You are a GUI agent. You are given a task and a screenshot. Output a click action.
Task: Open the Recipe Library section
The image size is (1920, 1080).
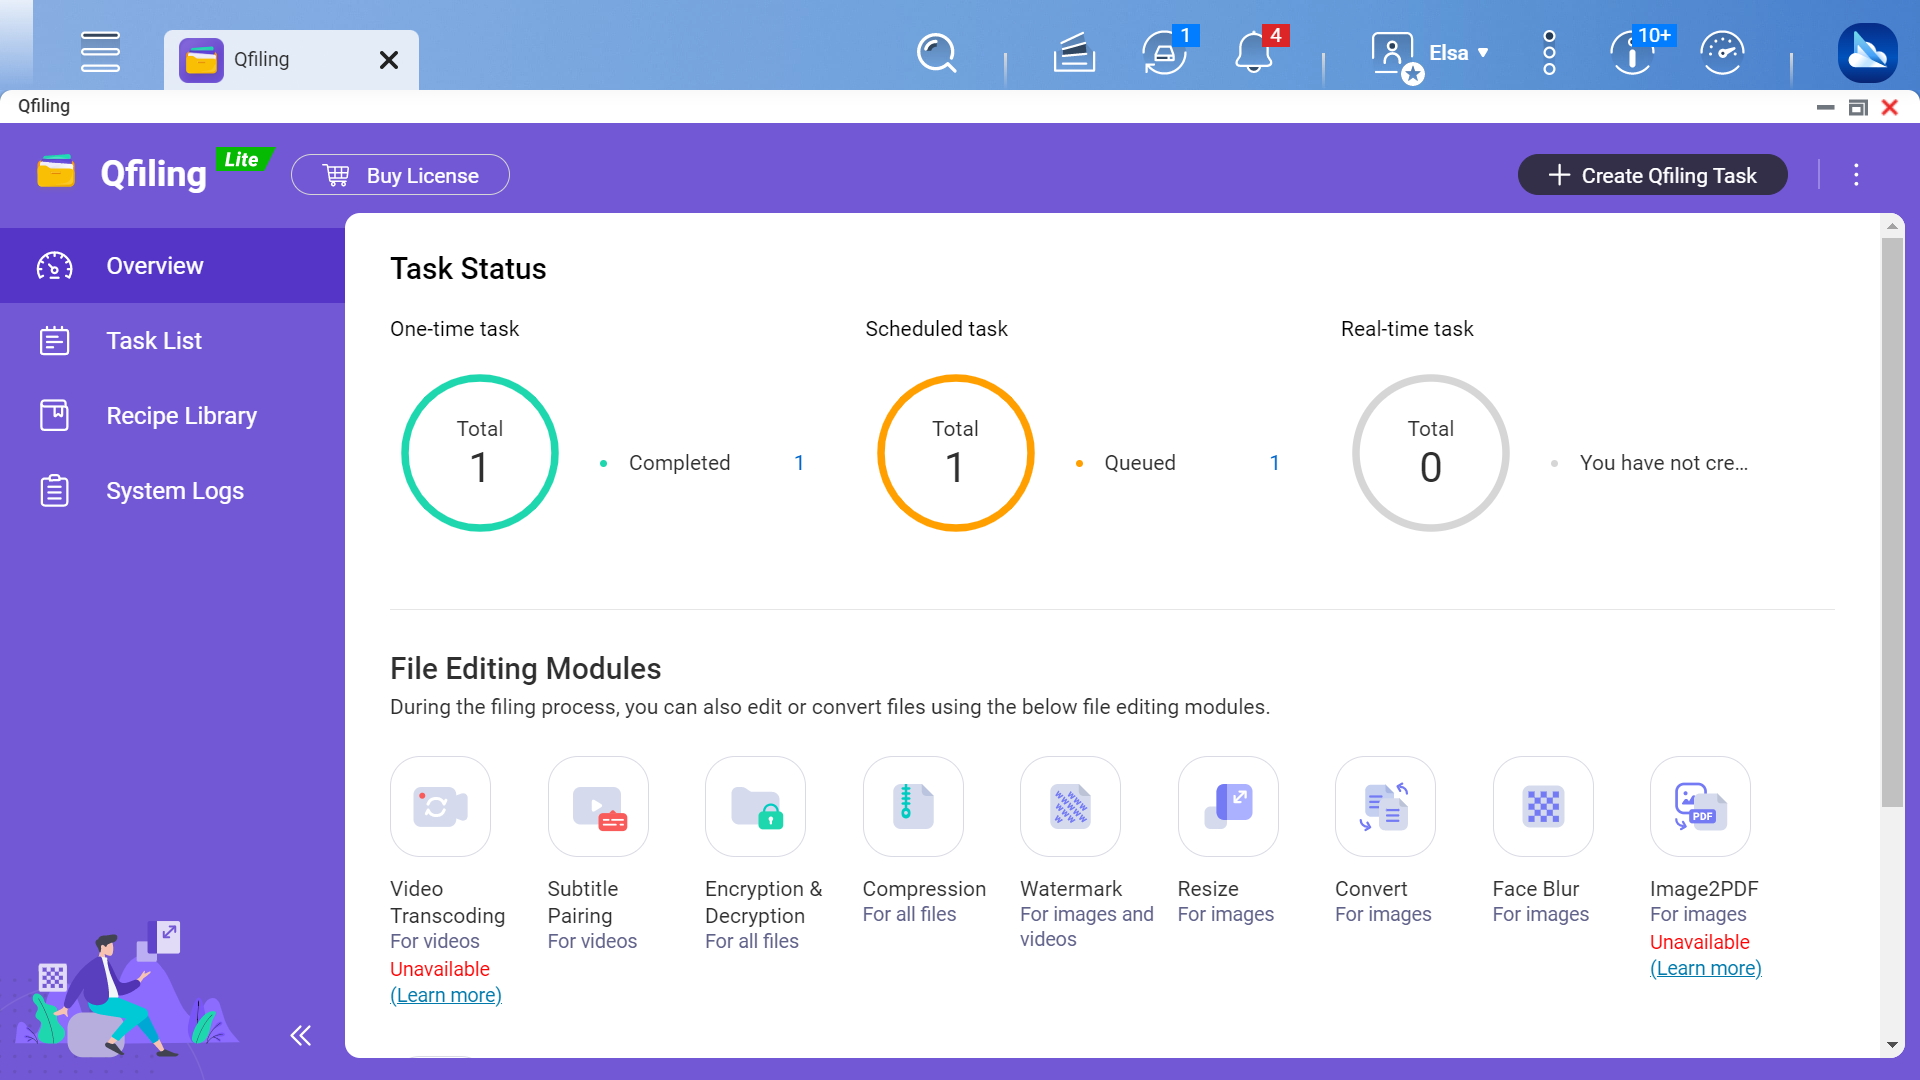[181, 415]
